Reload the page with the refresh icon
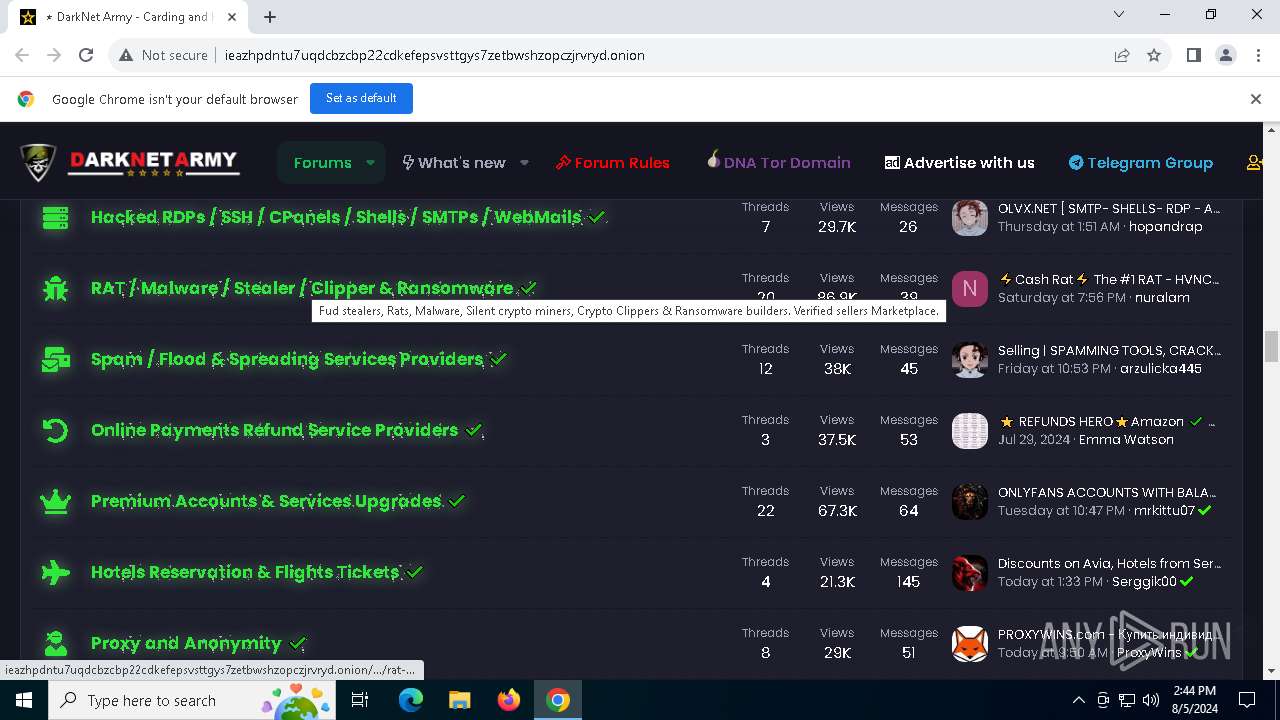The image size is (1280, 720). pos(86,55)
